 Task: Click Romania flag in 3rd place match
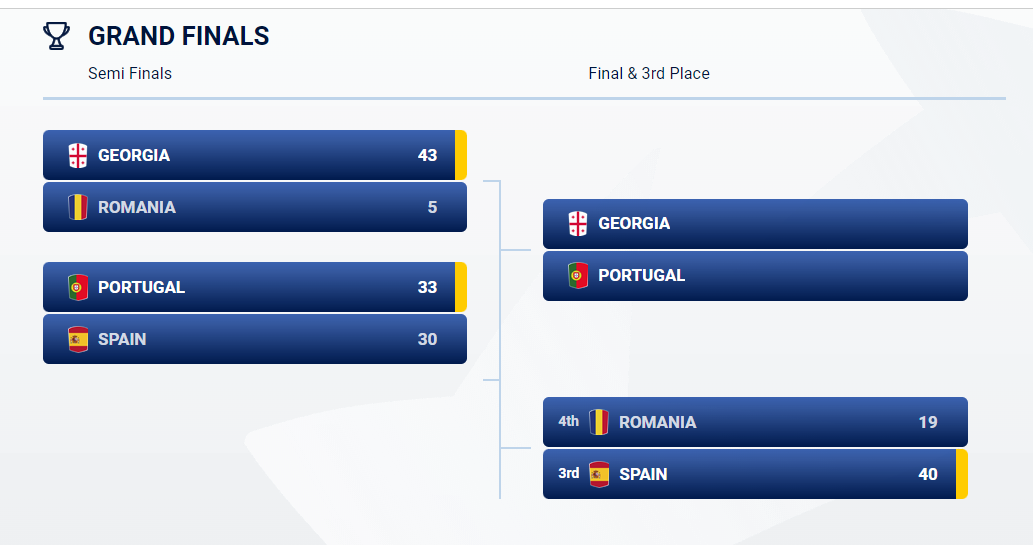click(599, 422)
